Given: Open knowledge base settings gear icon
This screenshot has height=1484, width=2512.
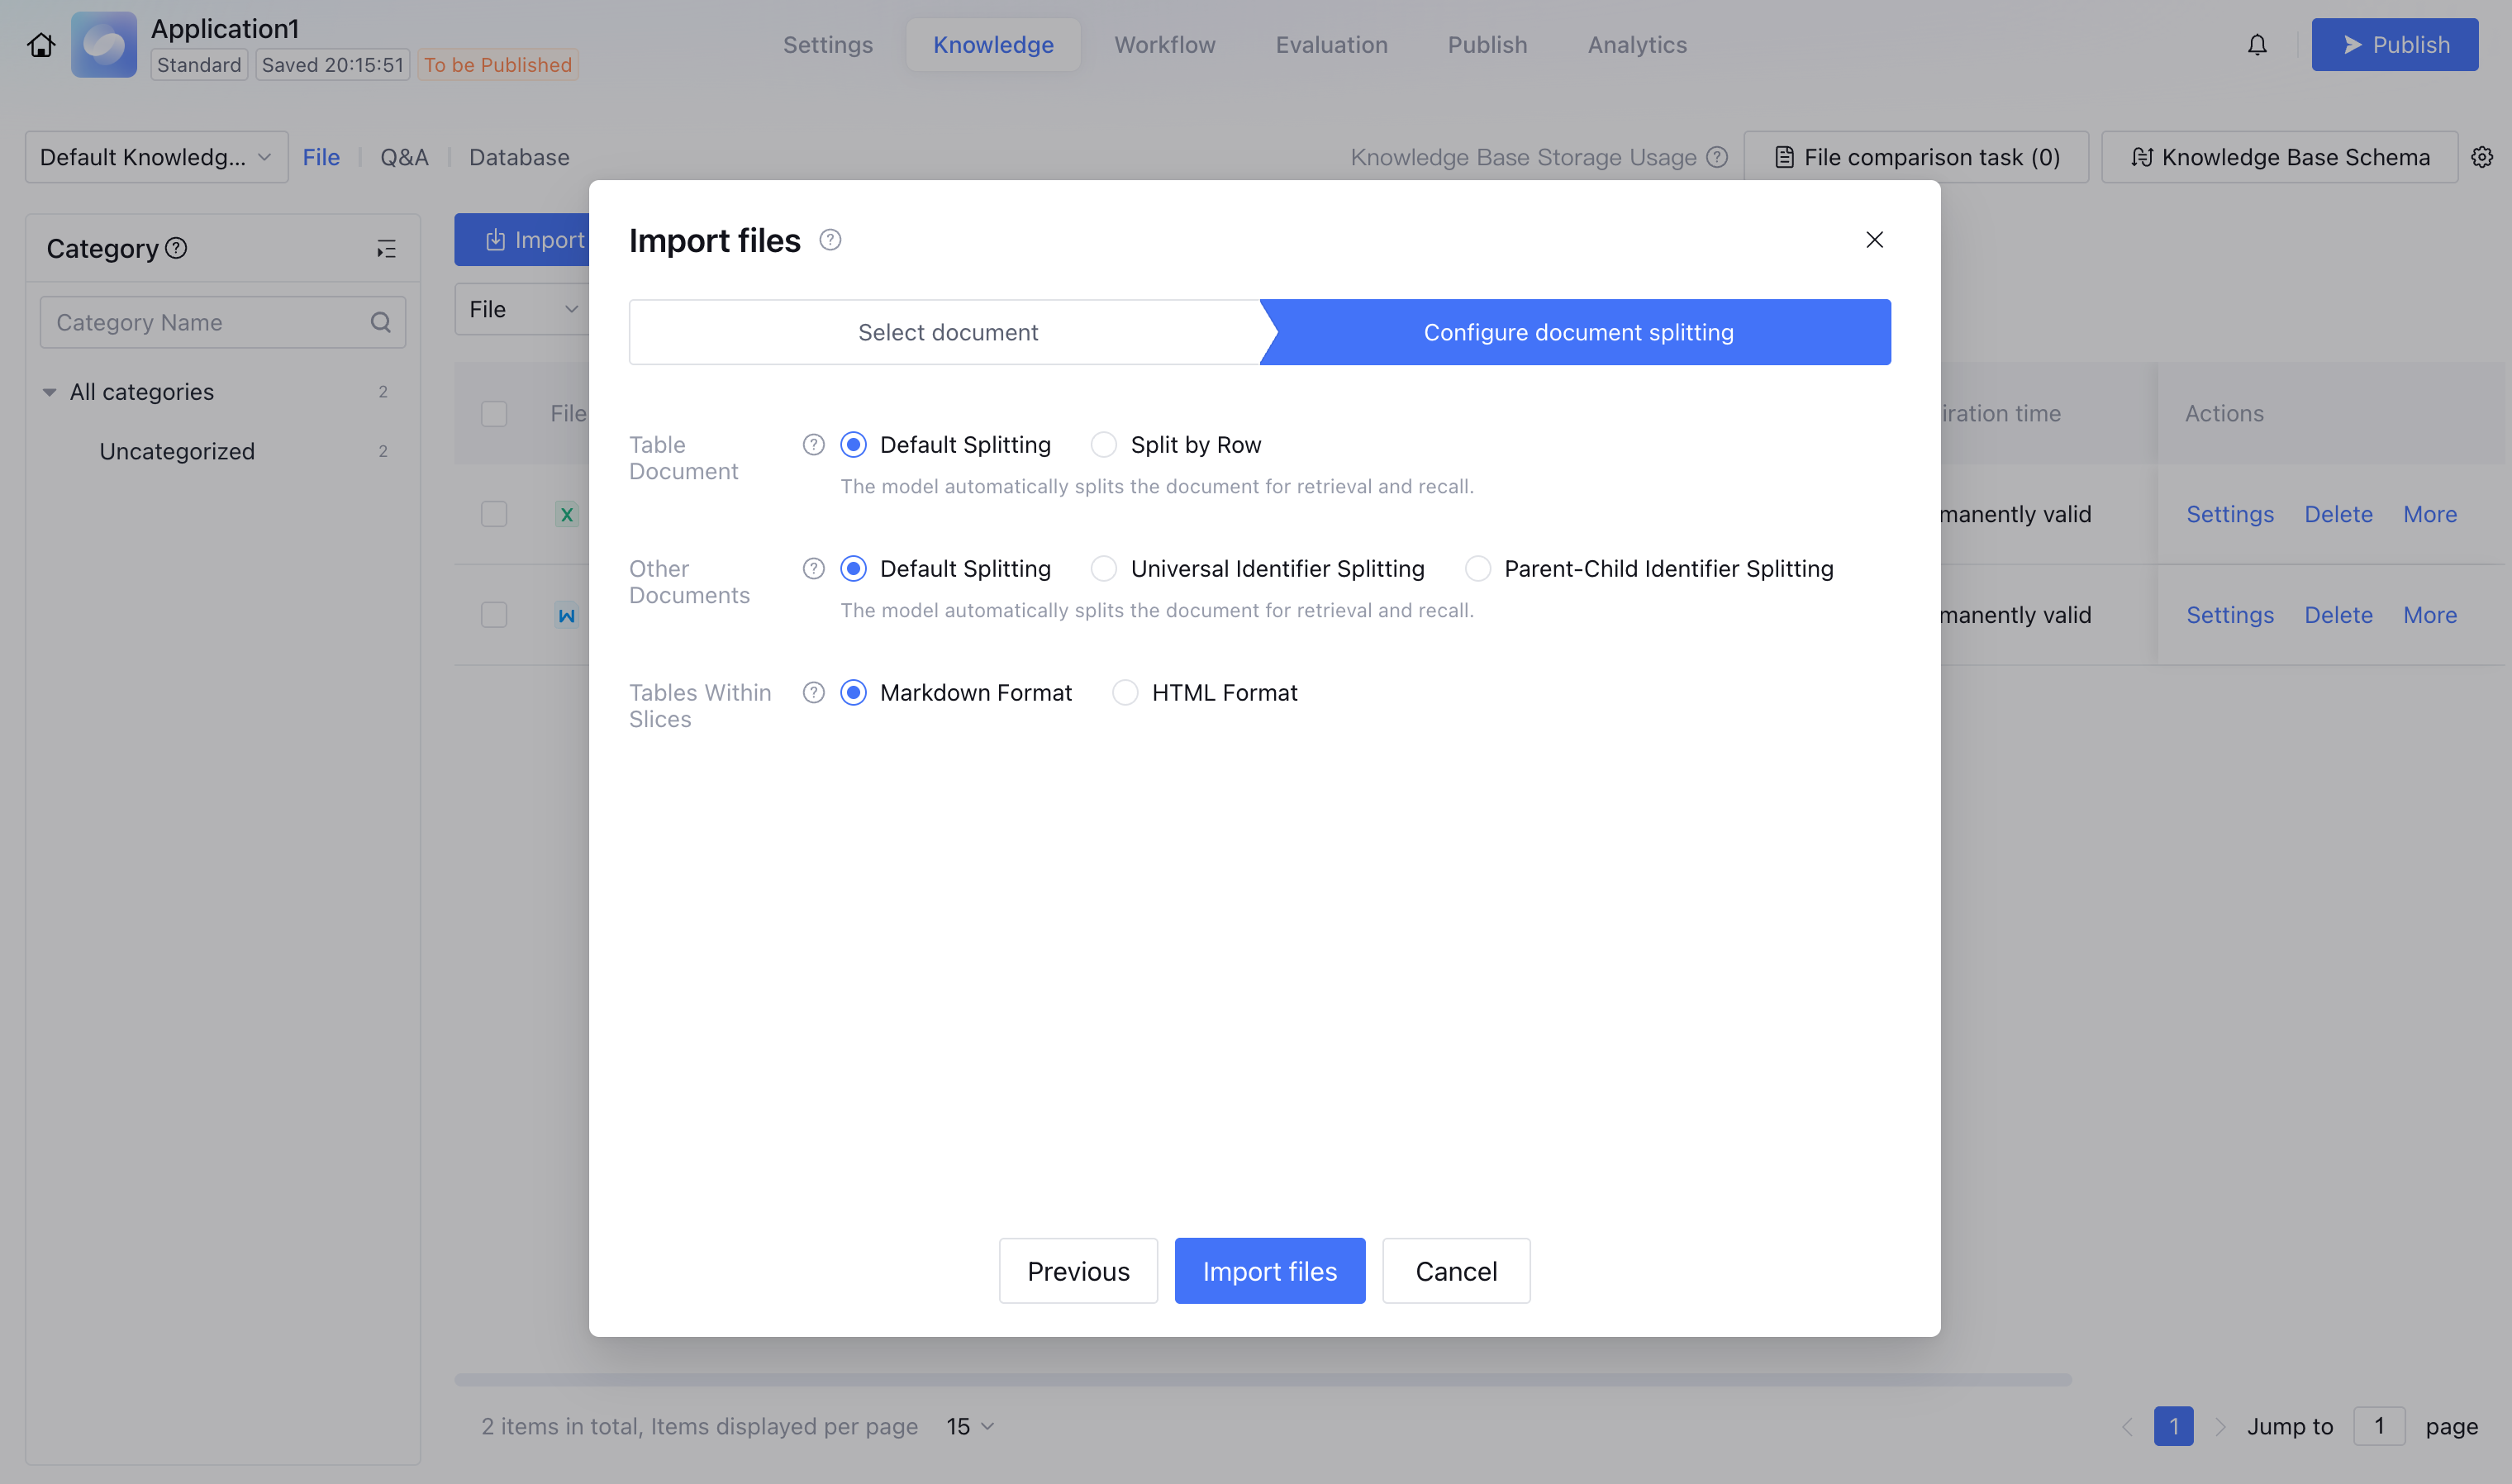Looking at the screenshot, I should tap(2482, 157).
